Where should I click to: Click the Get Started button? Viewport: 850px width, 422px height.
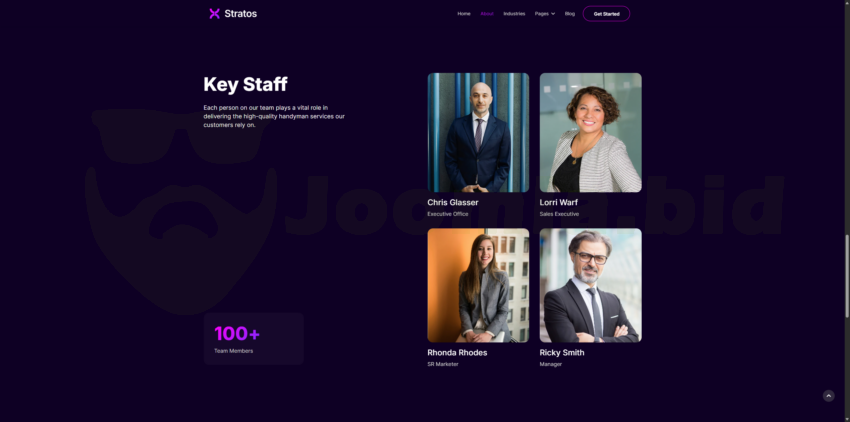coord(606,14)
